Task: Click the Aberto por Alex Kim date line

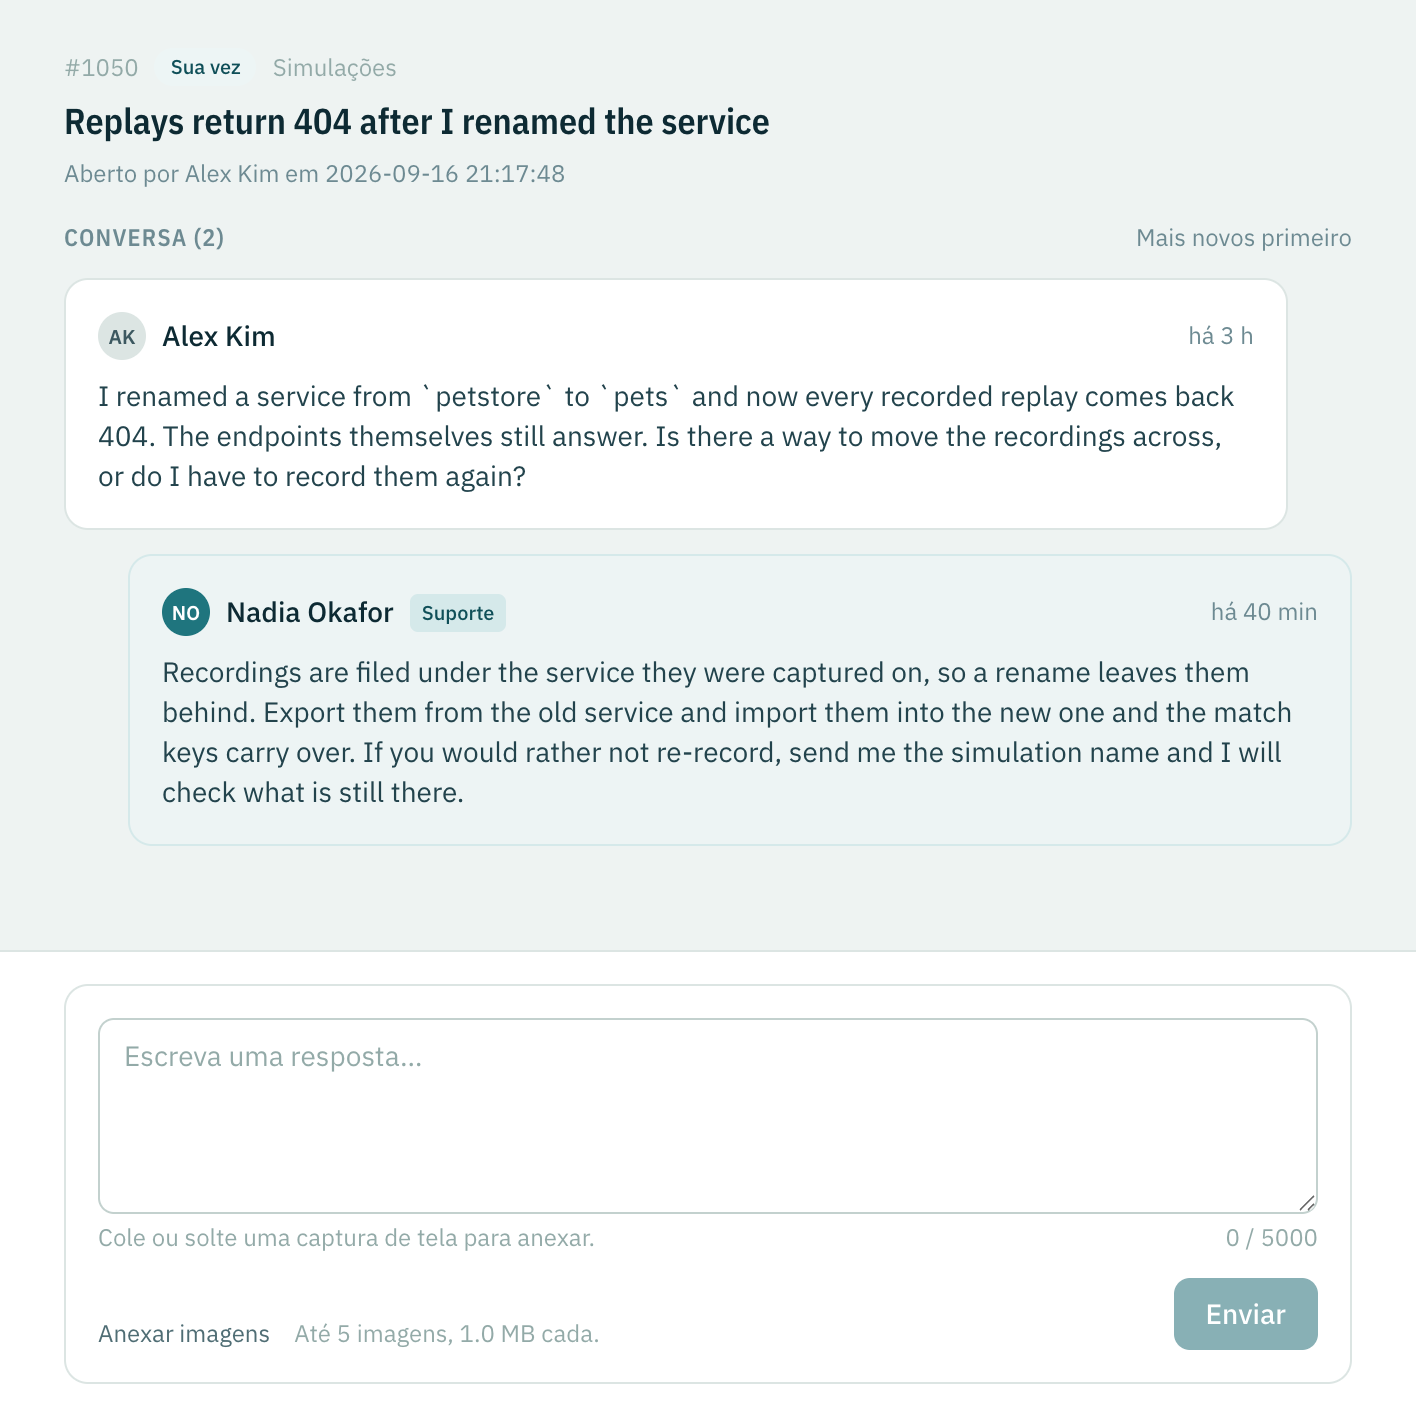Action: coord(315,174)
